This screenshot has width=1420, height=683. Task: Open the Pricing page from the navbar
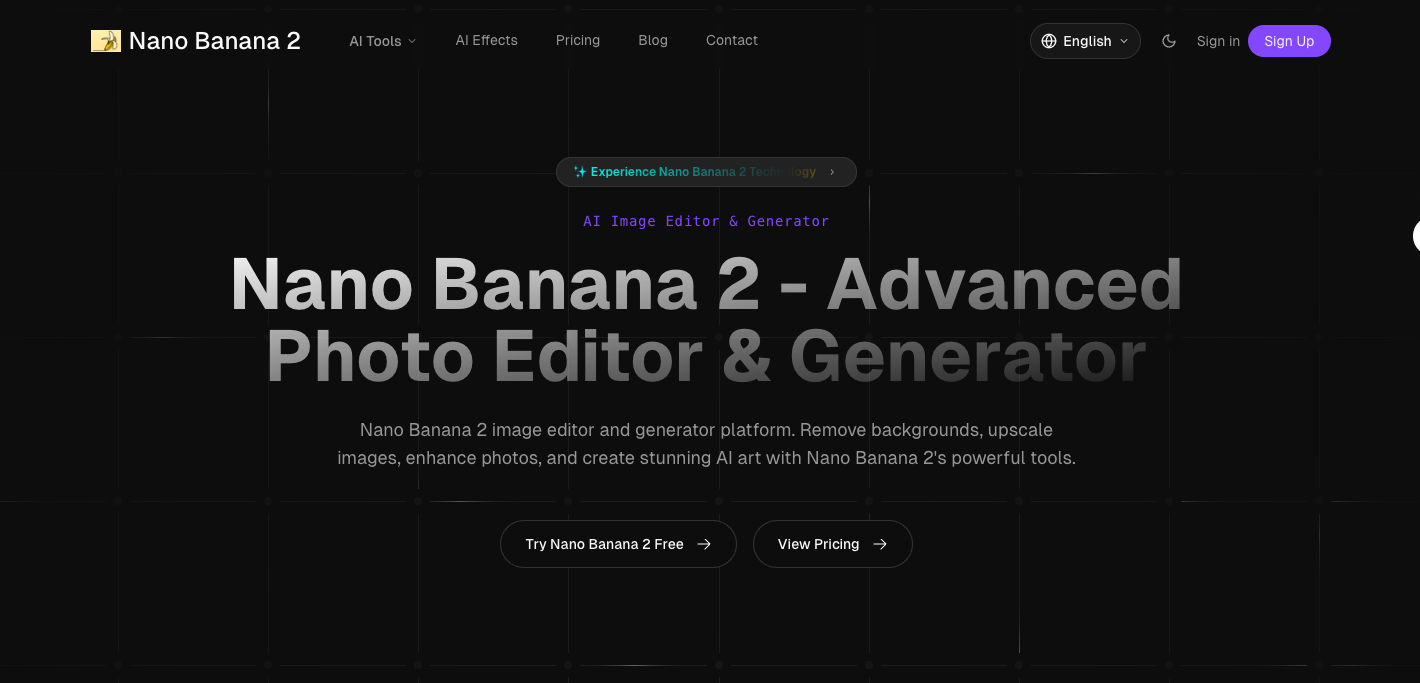pyautogui.click(x=577, y=41)
